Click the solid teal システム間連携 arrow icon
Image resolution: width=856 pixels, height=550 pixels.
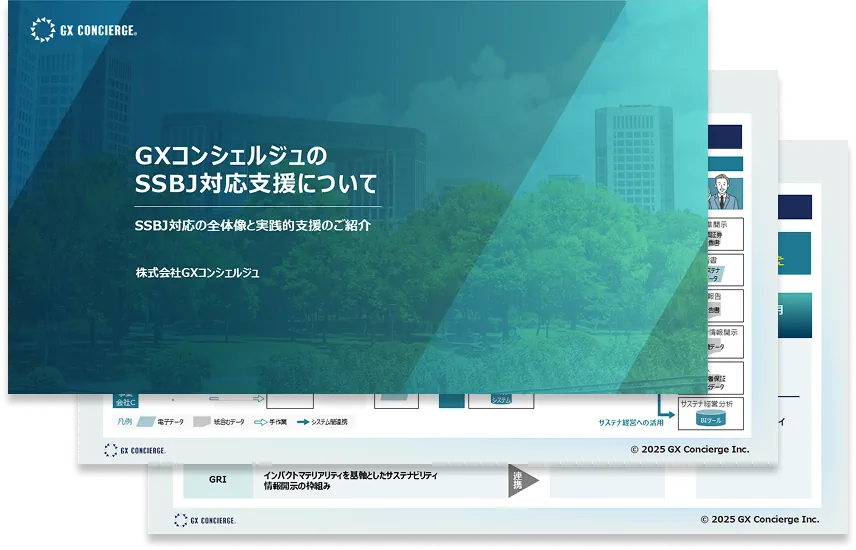(303, 422)
